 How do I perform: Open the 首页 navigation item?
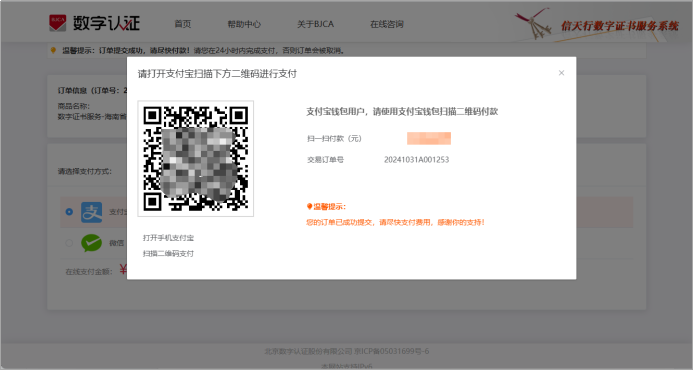coord(183,24)
